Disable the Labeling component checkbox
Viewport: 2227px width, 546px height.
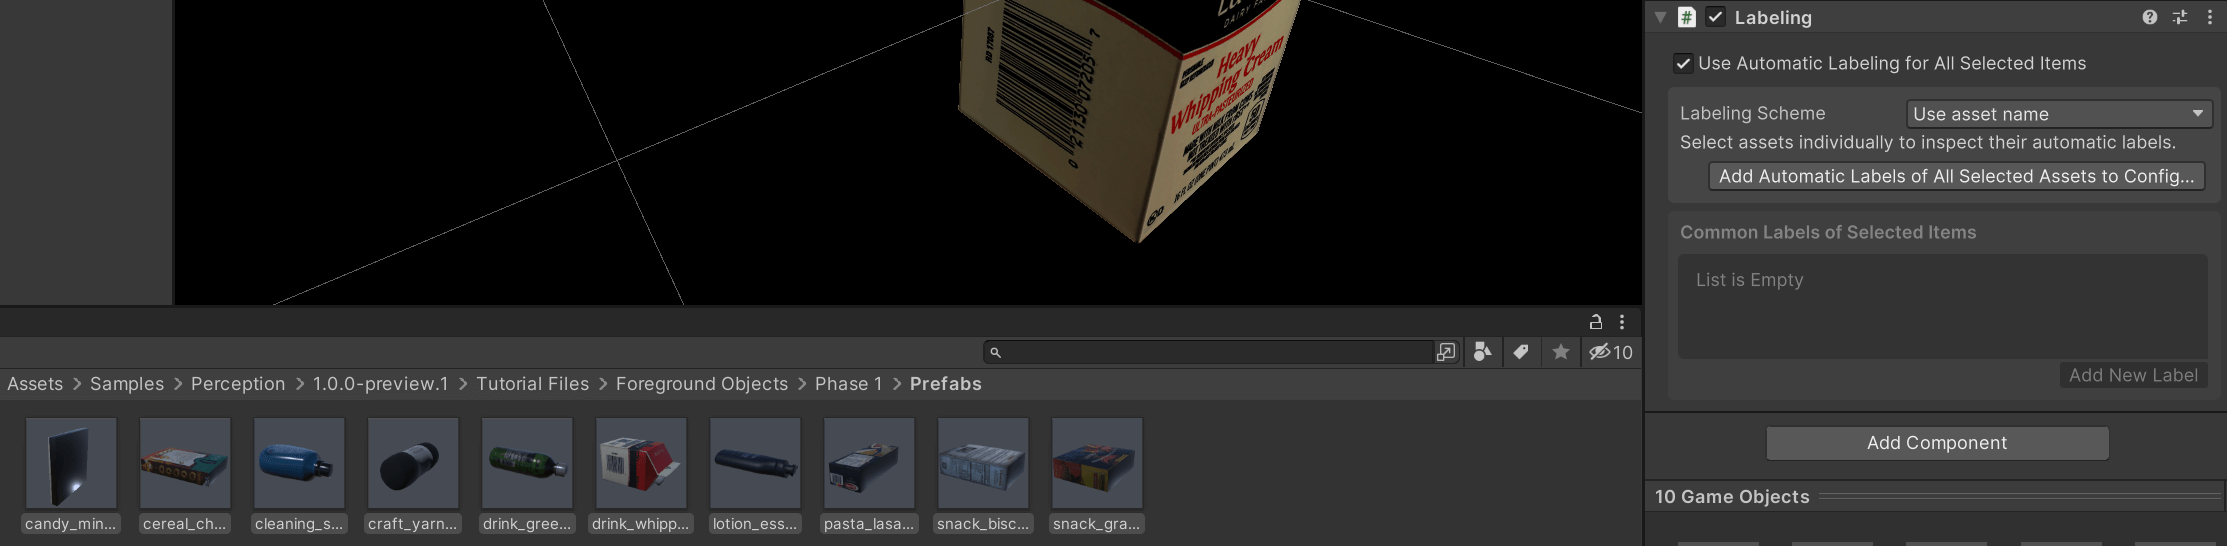tap(1716, 17)
